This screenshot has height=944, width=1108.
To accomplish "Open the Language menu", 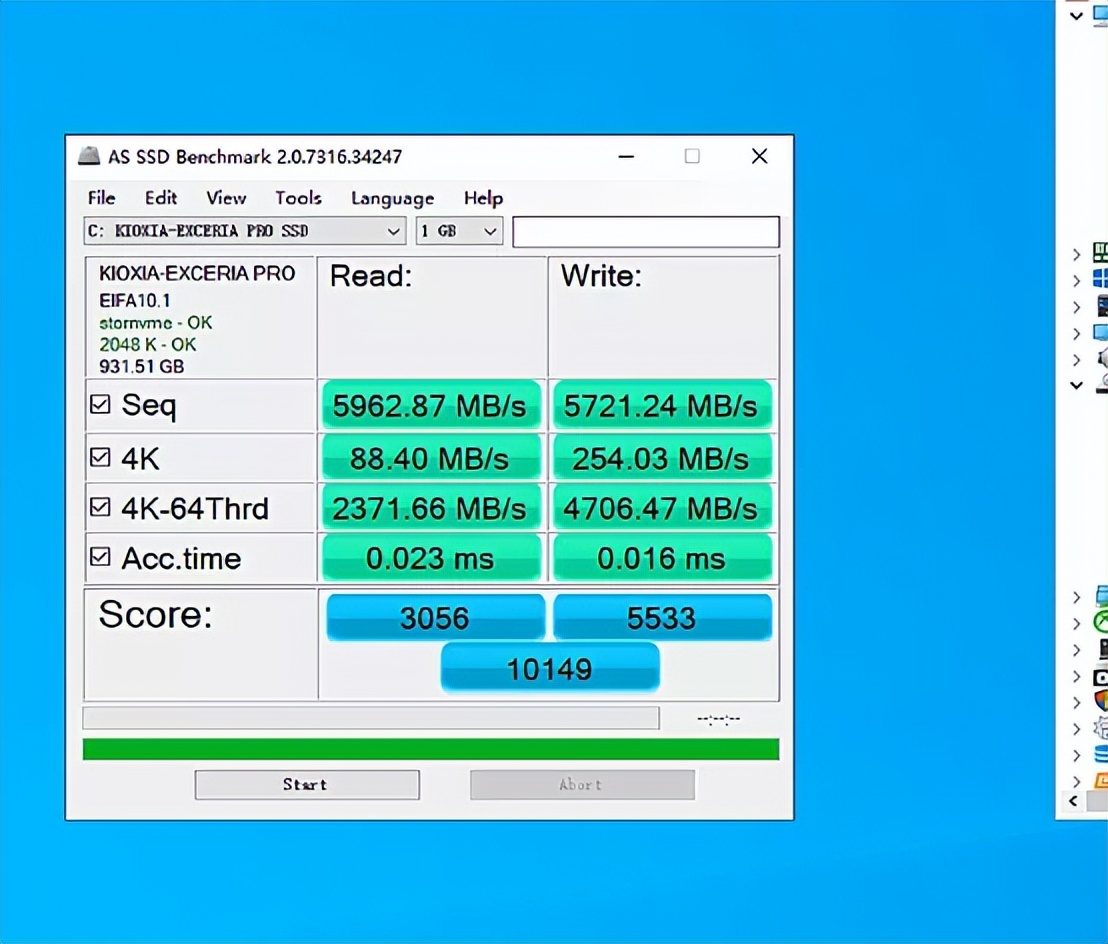I will coord(392,199).
